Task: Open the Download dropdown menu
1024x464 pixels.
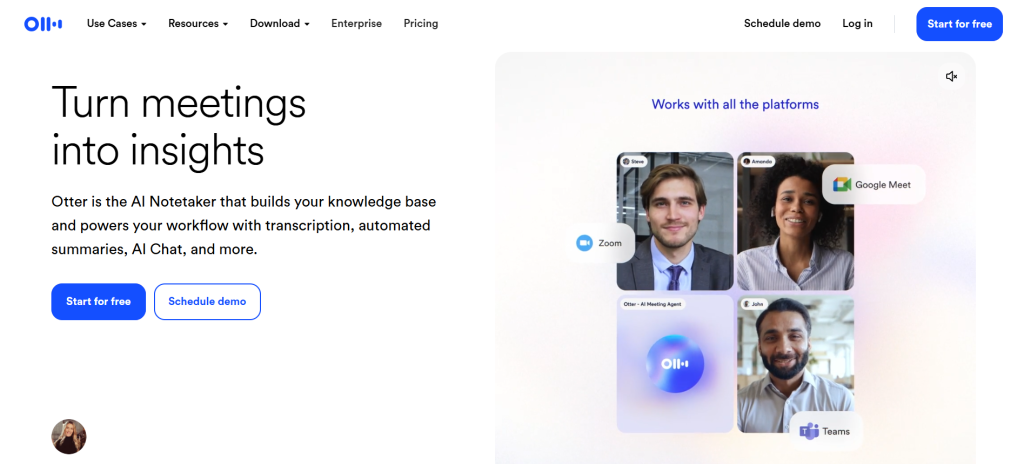Action: (x=280, y=24)
